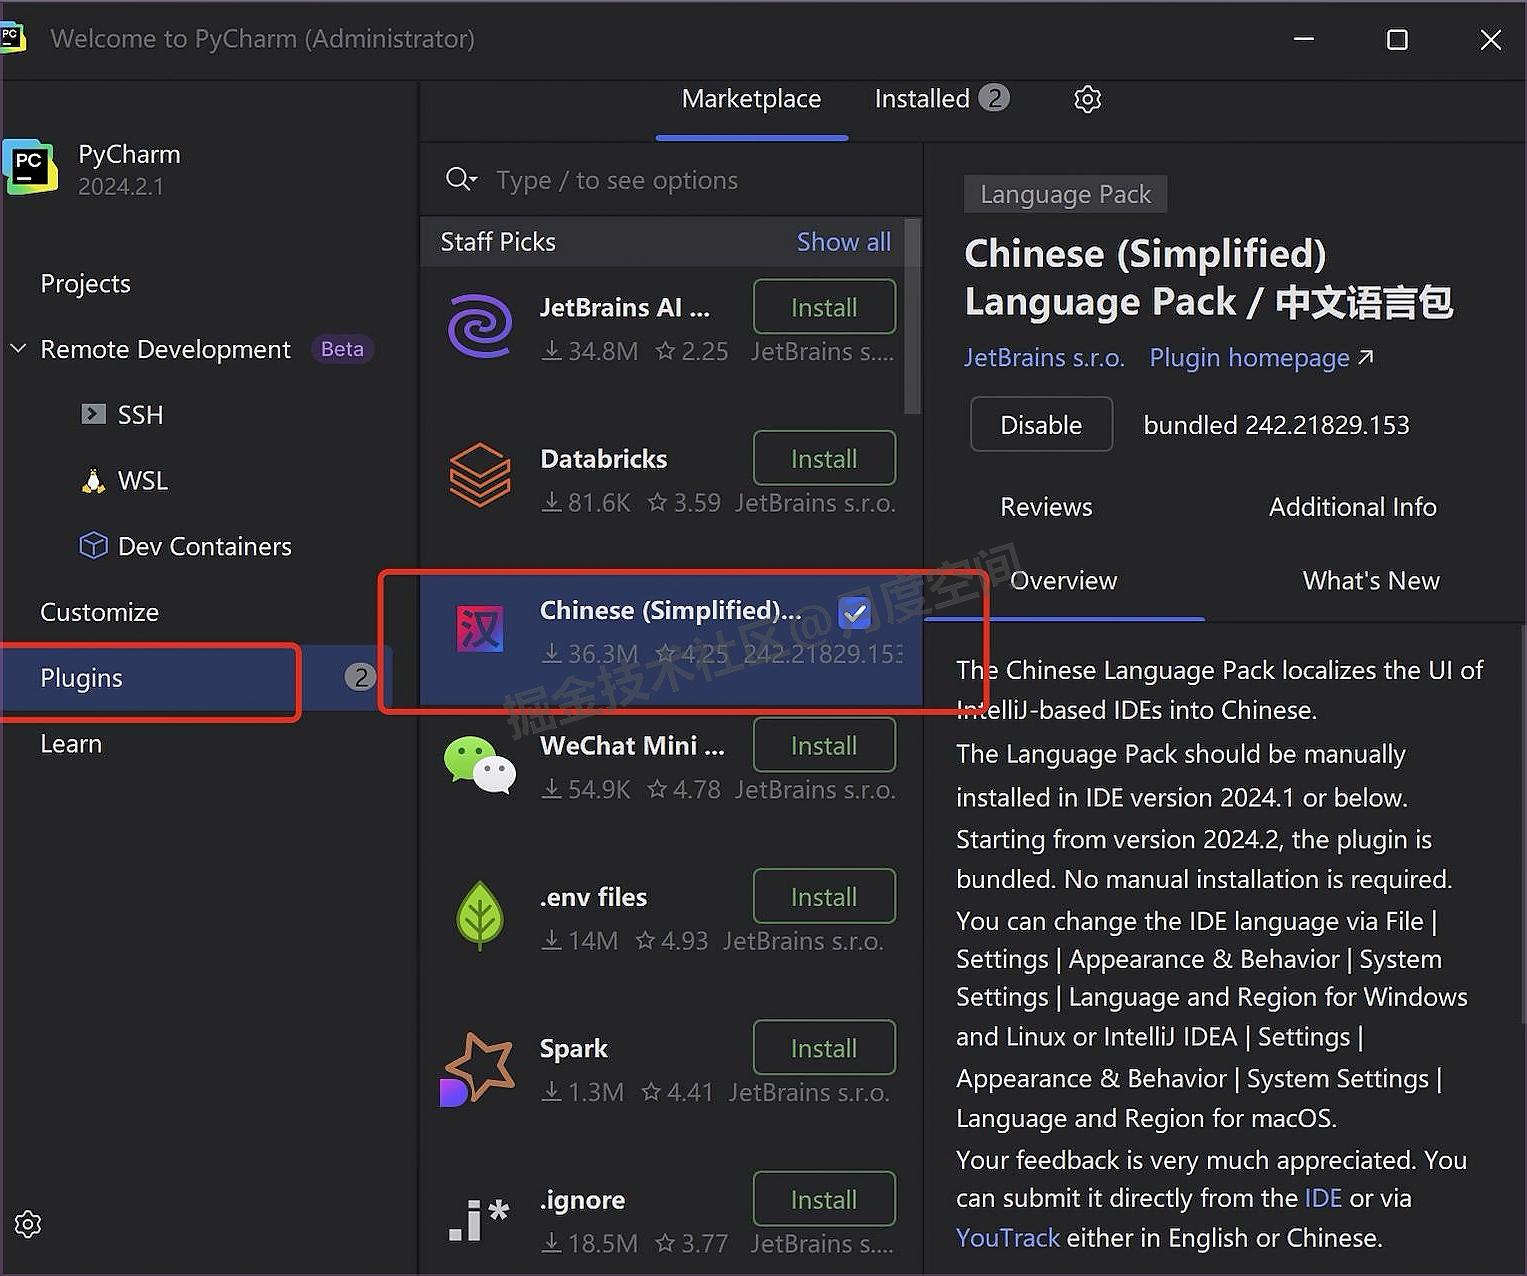Install the Databricks plugin
Viewport: 1527px width, 1276px height.
click(x=823, y=458)
